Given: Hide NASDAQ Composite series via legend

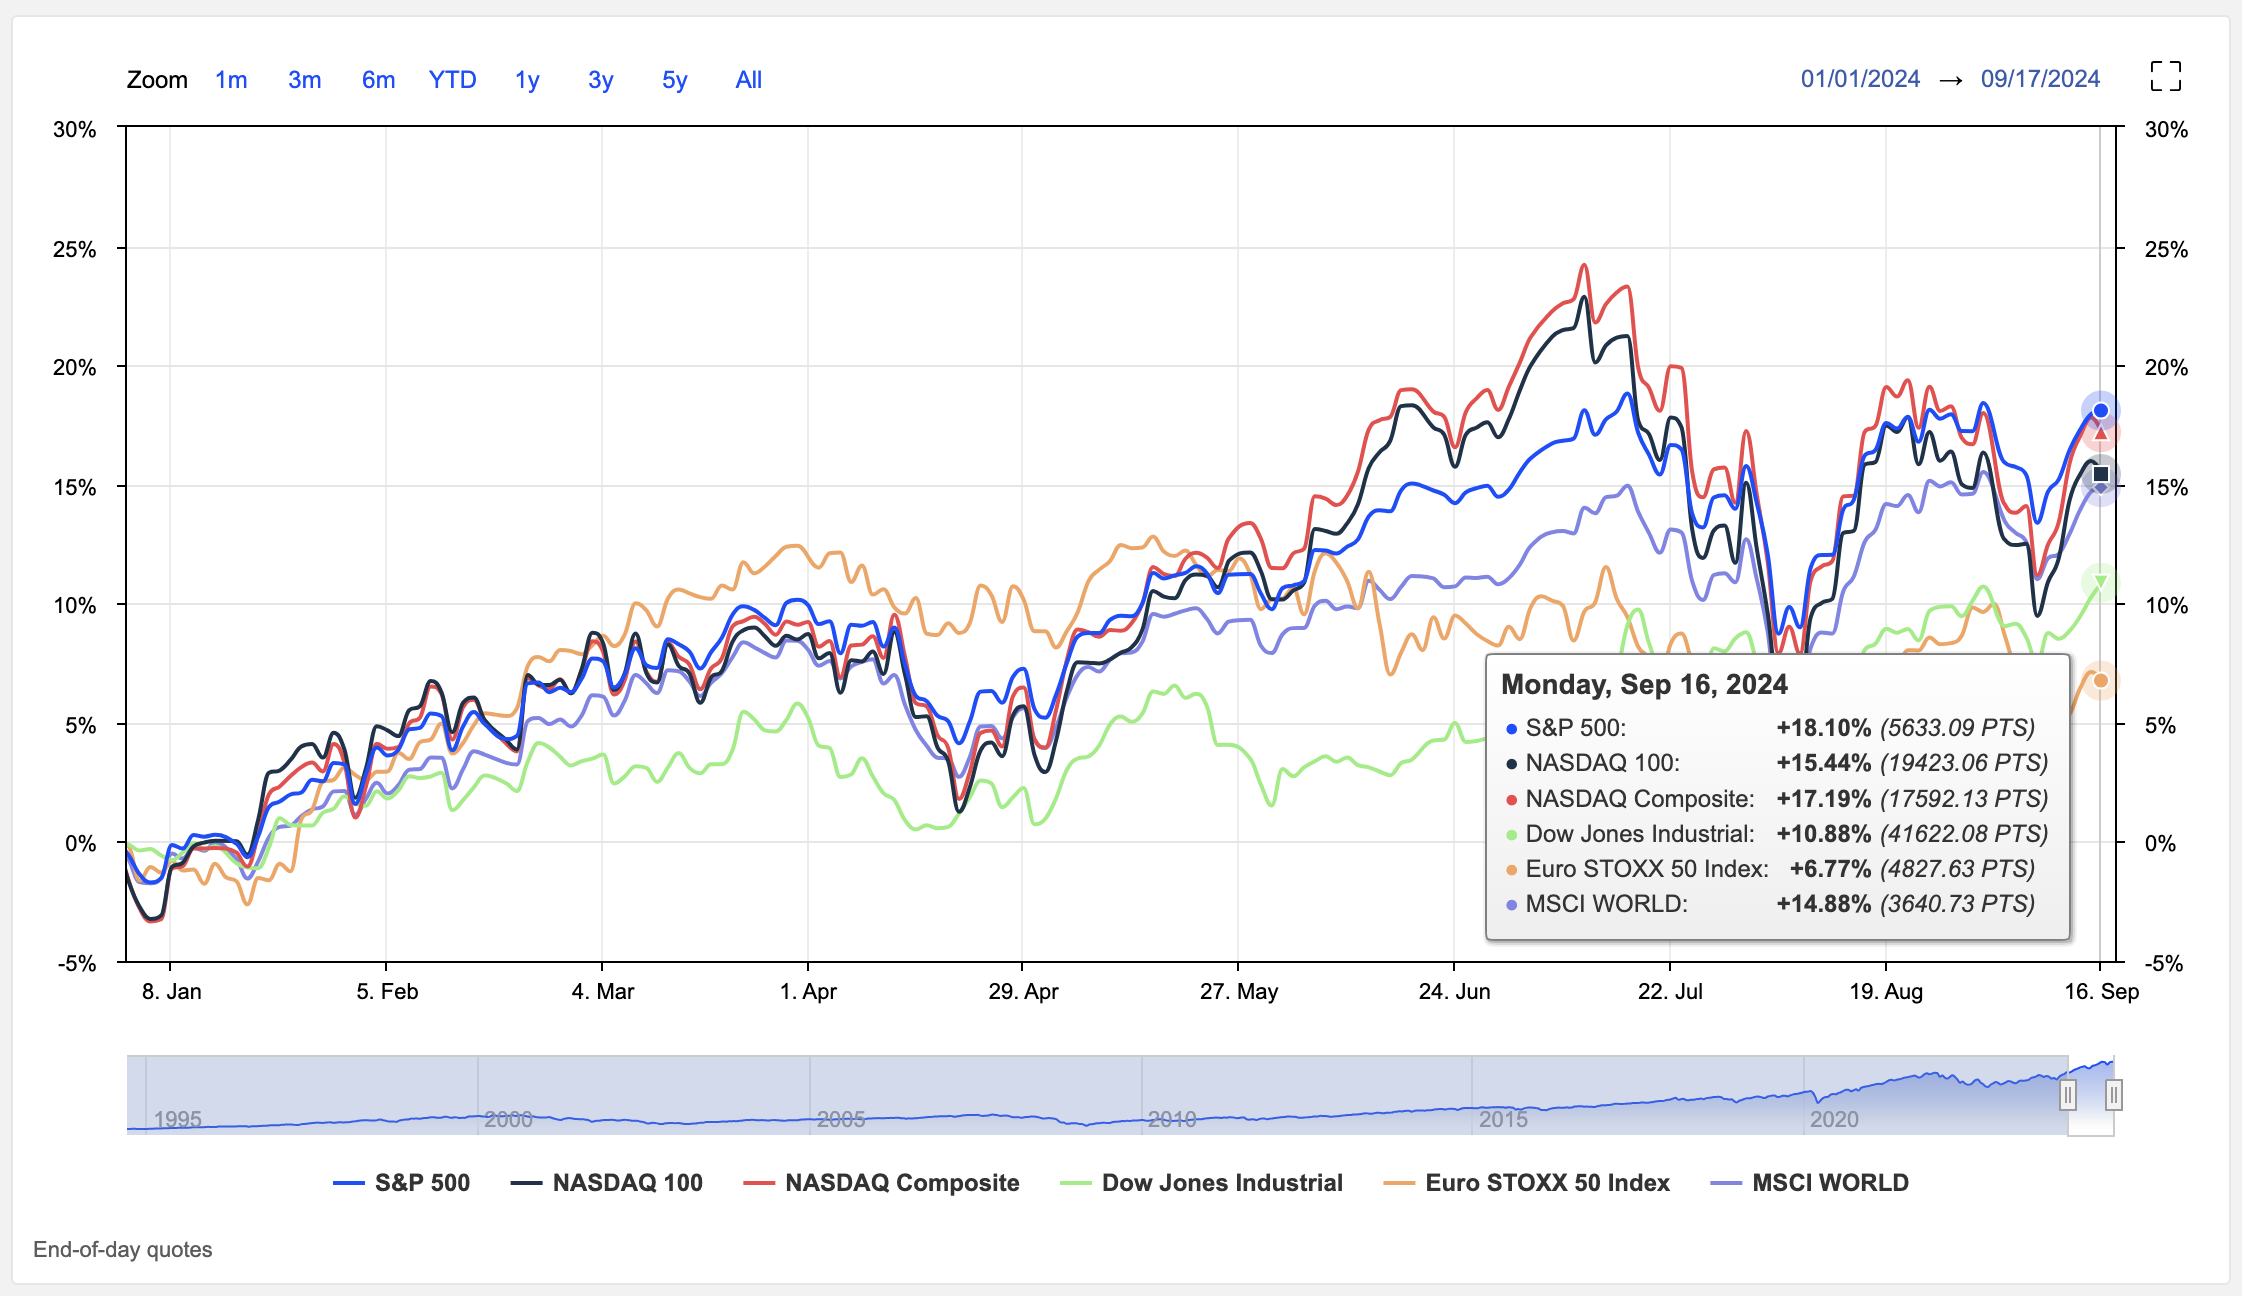Looking at the screenshot, I should click(881, 1183).
